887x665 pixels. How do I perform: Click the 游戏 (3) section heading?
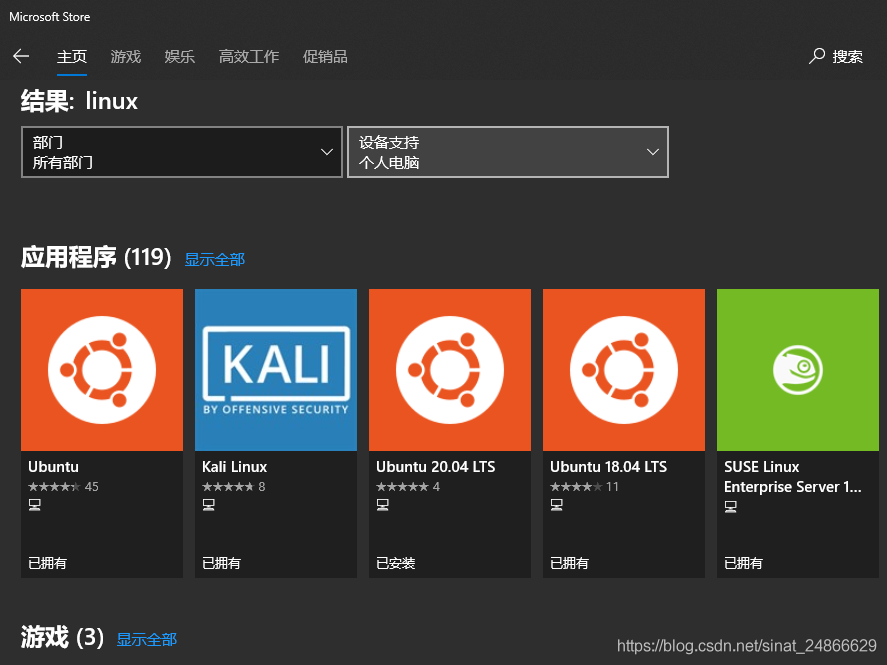(62, 637)
